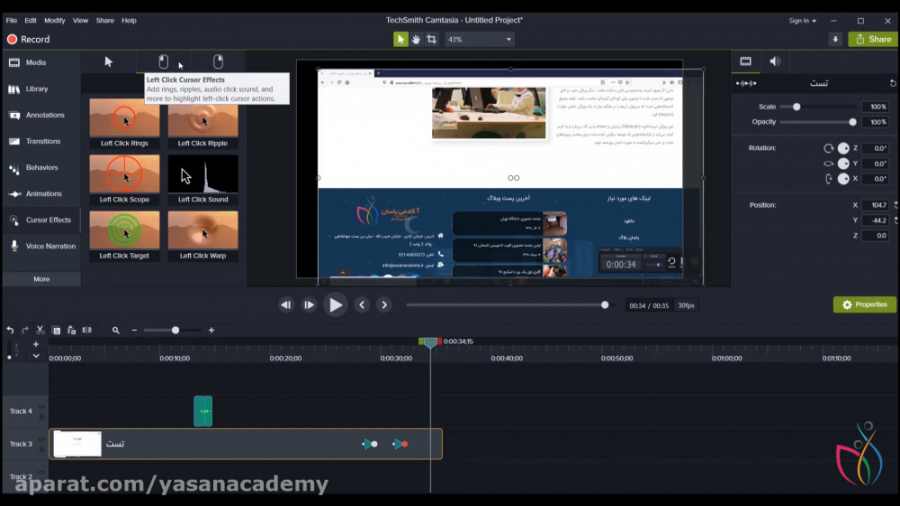
Task: Open the Transitions panel
Action: coord(41,141)
